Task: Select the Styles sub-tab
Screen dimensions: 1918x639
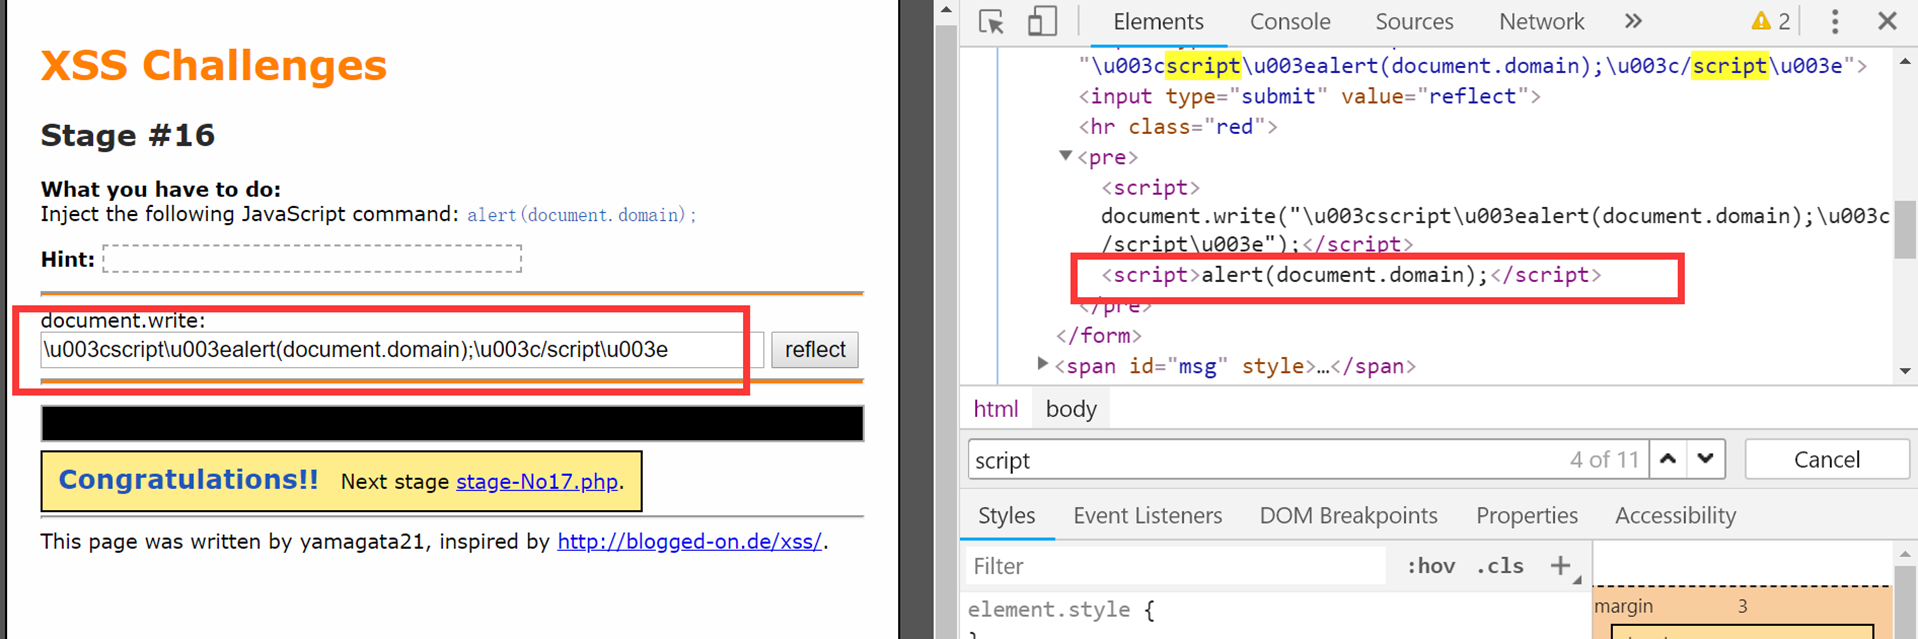Action: [x=1006, y=515]
